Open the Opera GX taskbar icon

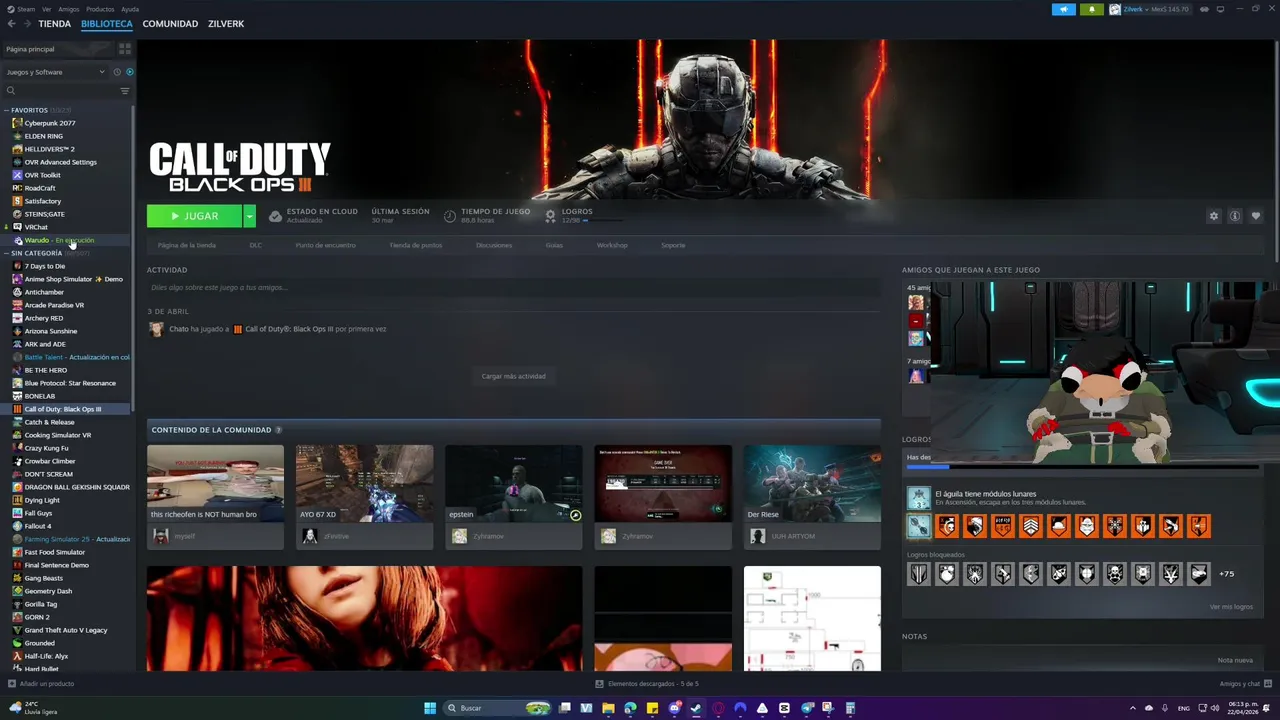[718, 708]
